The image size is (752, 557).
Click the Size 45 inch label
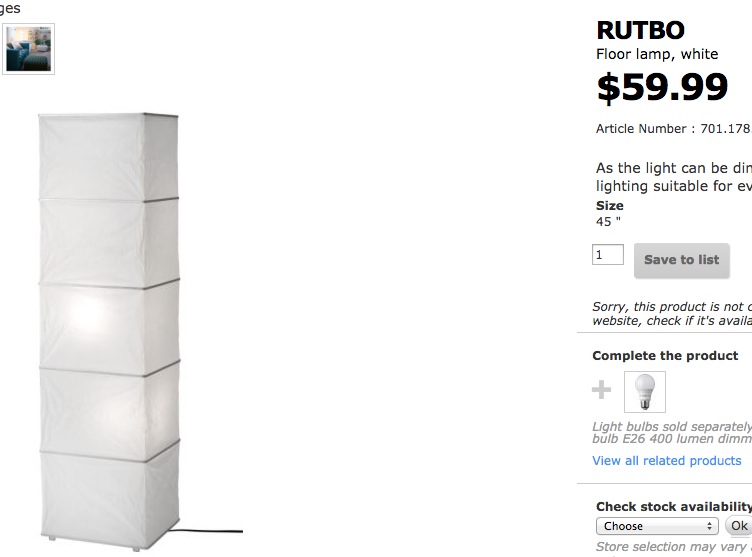coord(609,214)
